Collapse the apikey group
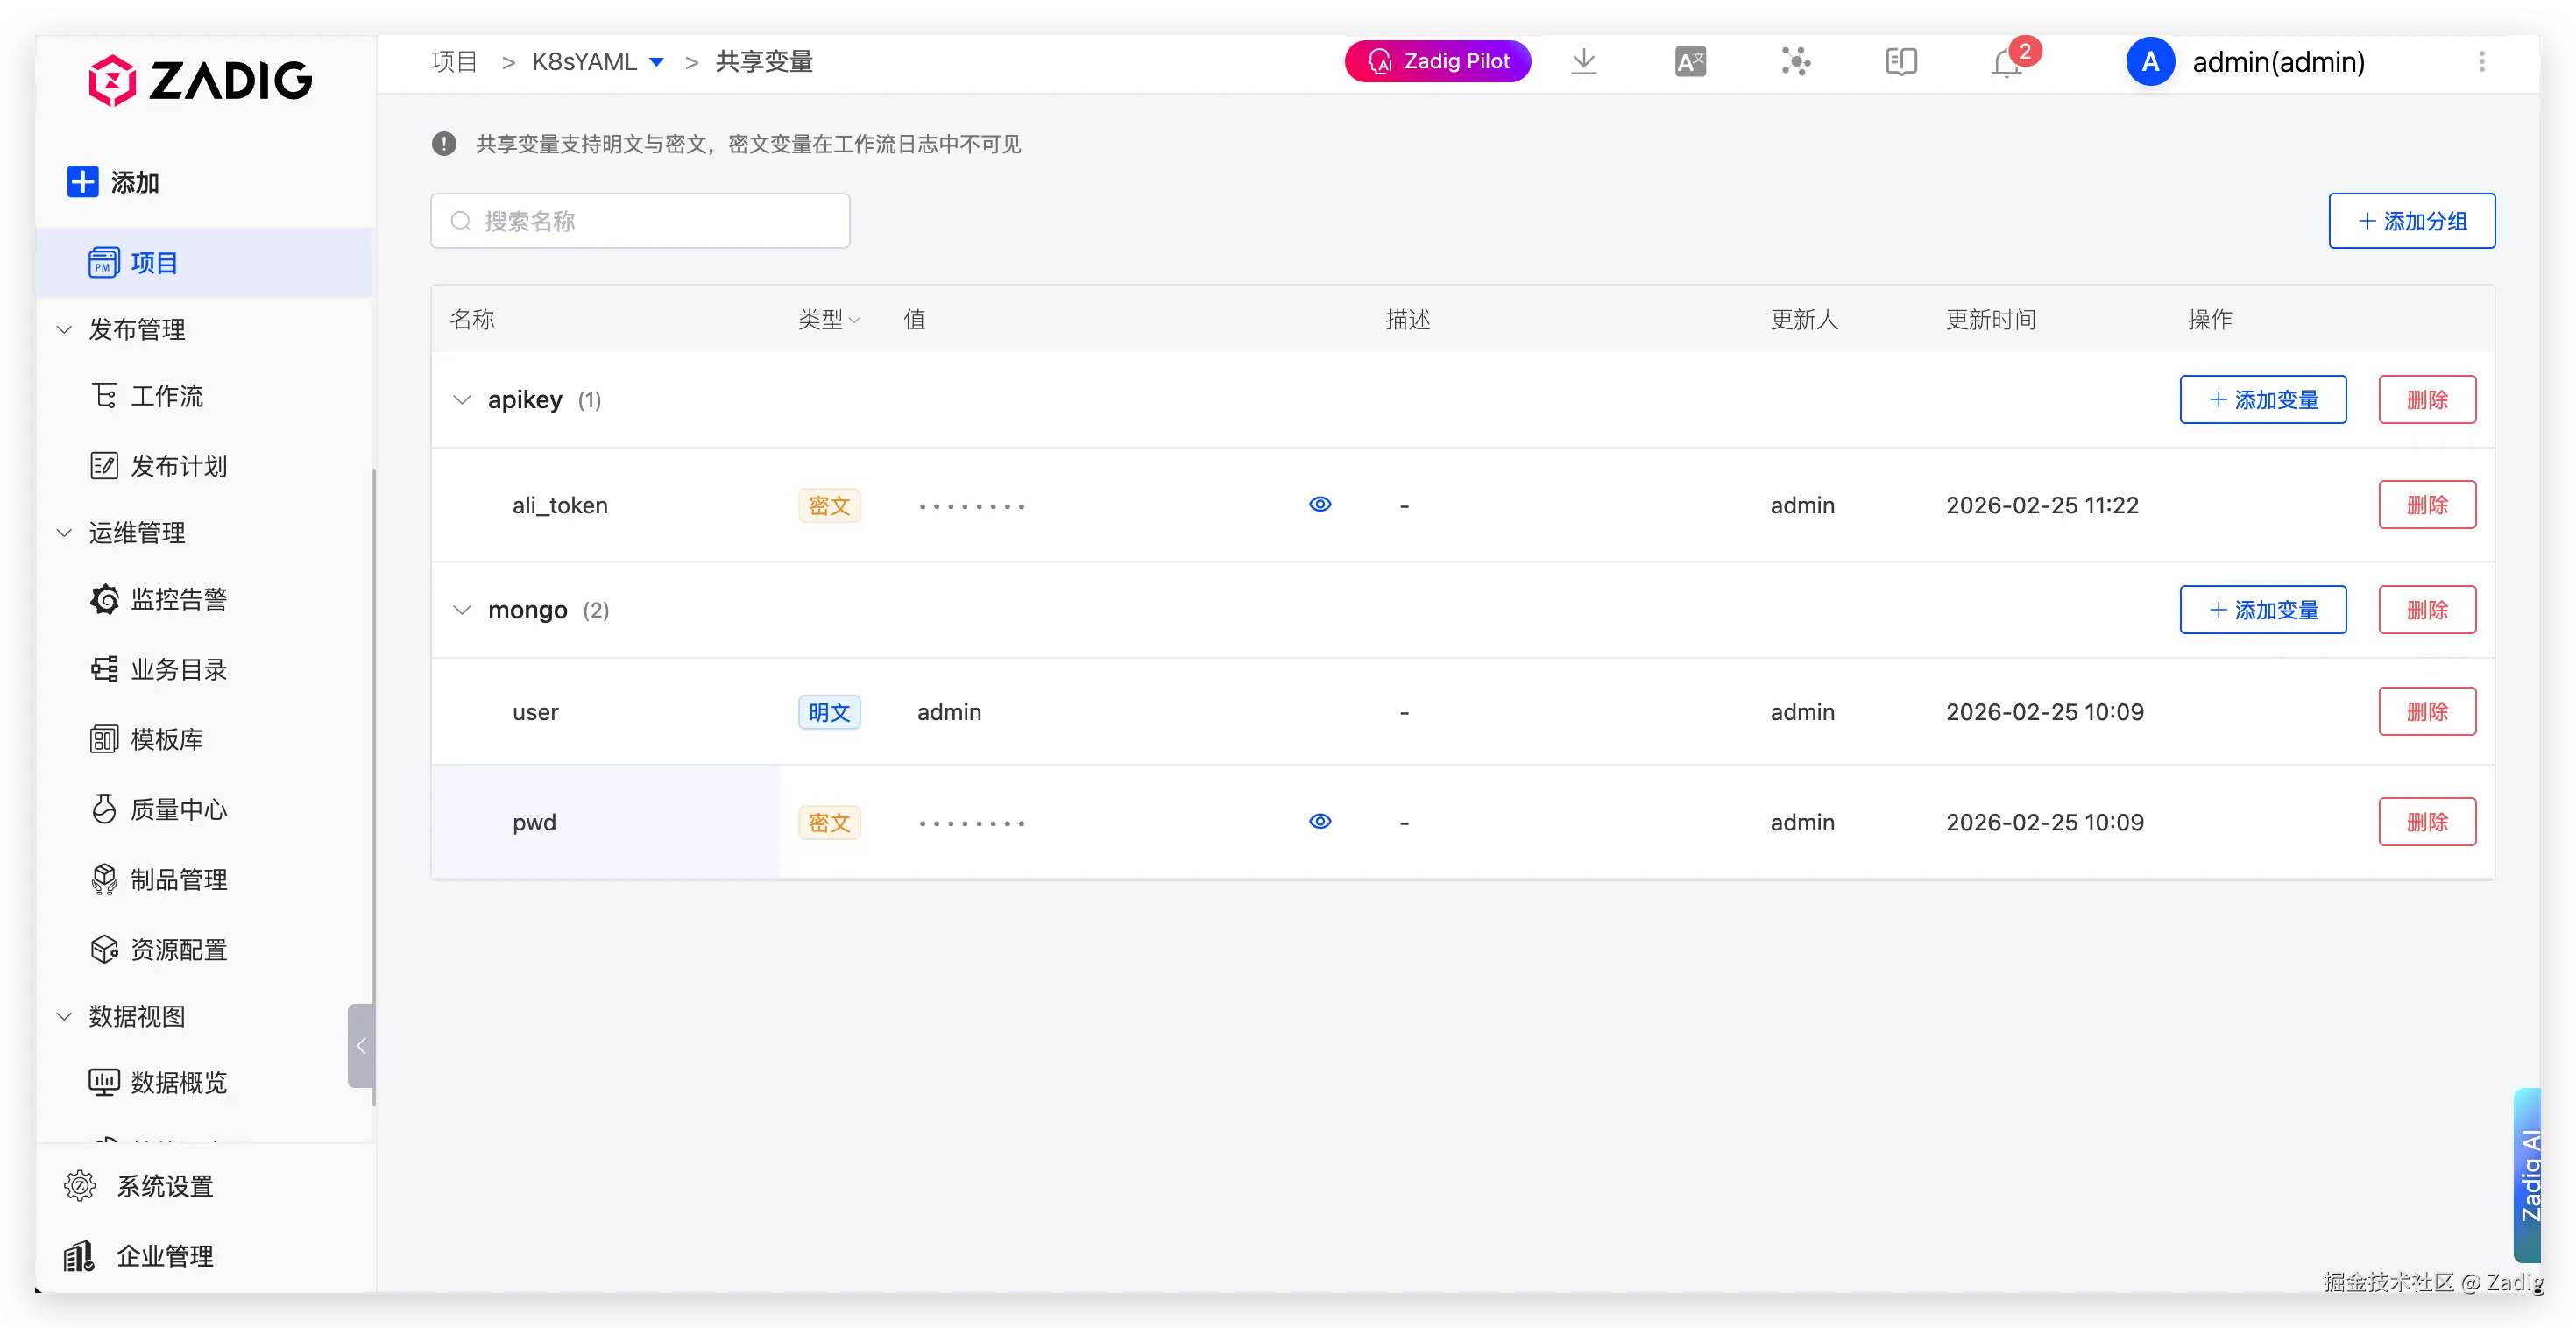Screen dimensions: 2576x1328 click(462, 400)
